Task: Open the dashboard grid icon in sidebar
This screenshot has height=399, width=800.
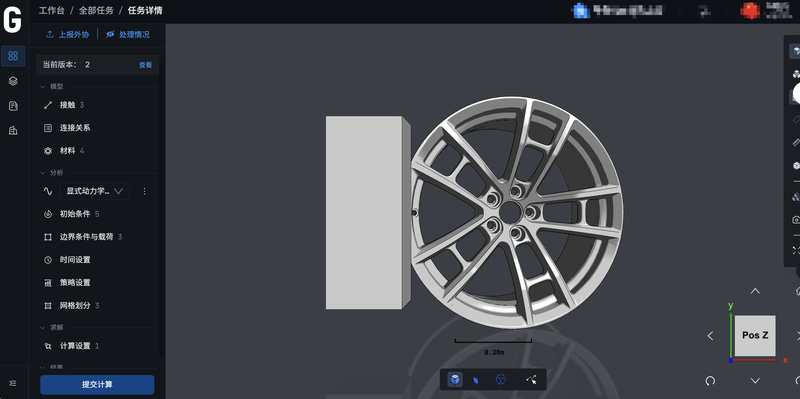Action: click(13, 56)
